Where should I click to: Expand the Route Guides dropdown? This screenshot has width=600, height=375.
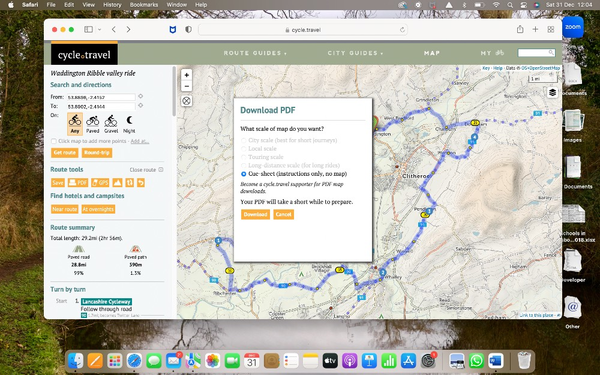(x=255, y=53)
